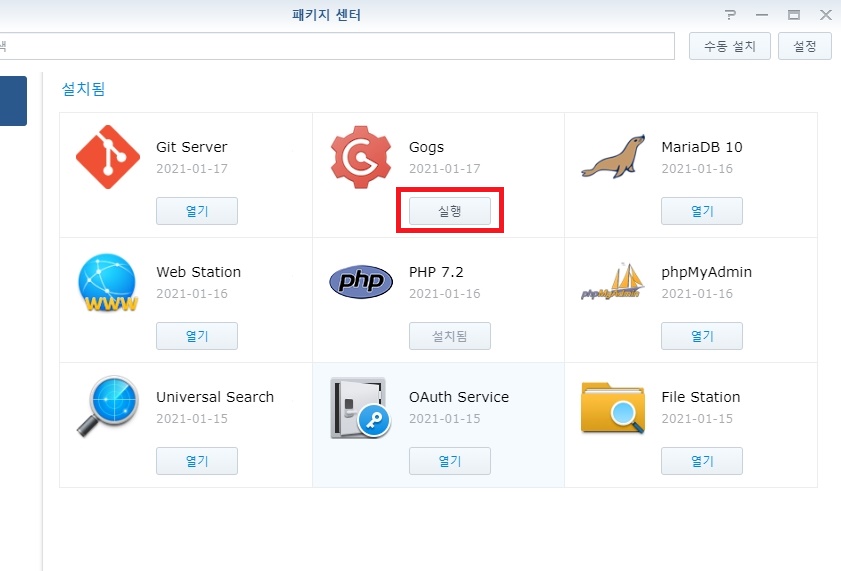Close the 패키지 센터 window
The image size is (841, 571).
pos(826,15)
